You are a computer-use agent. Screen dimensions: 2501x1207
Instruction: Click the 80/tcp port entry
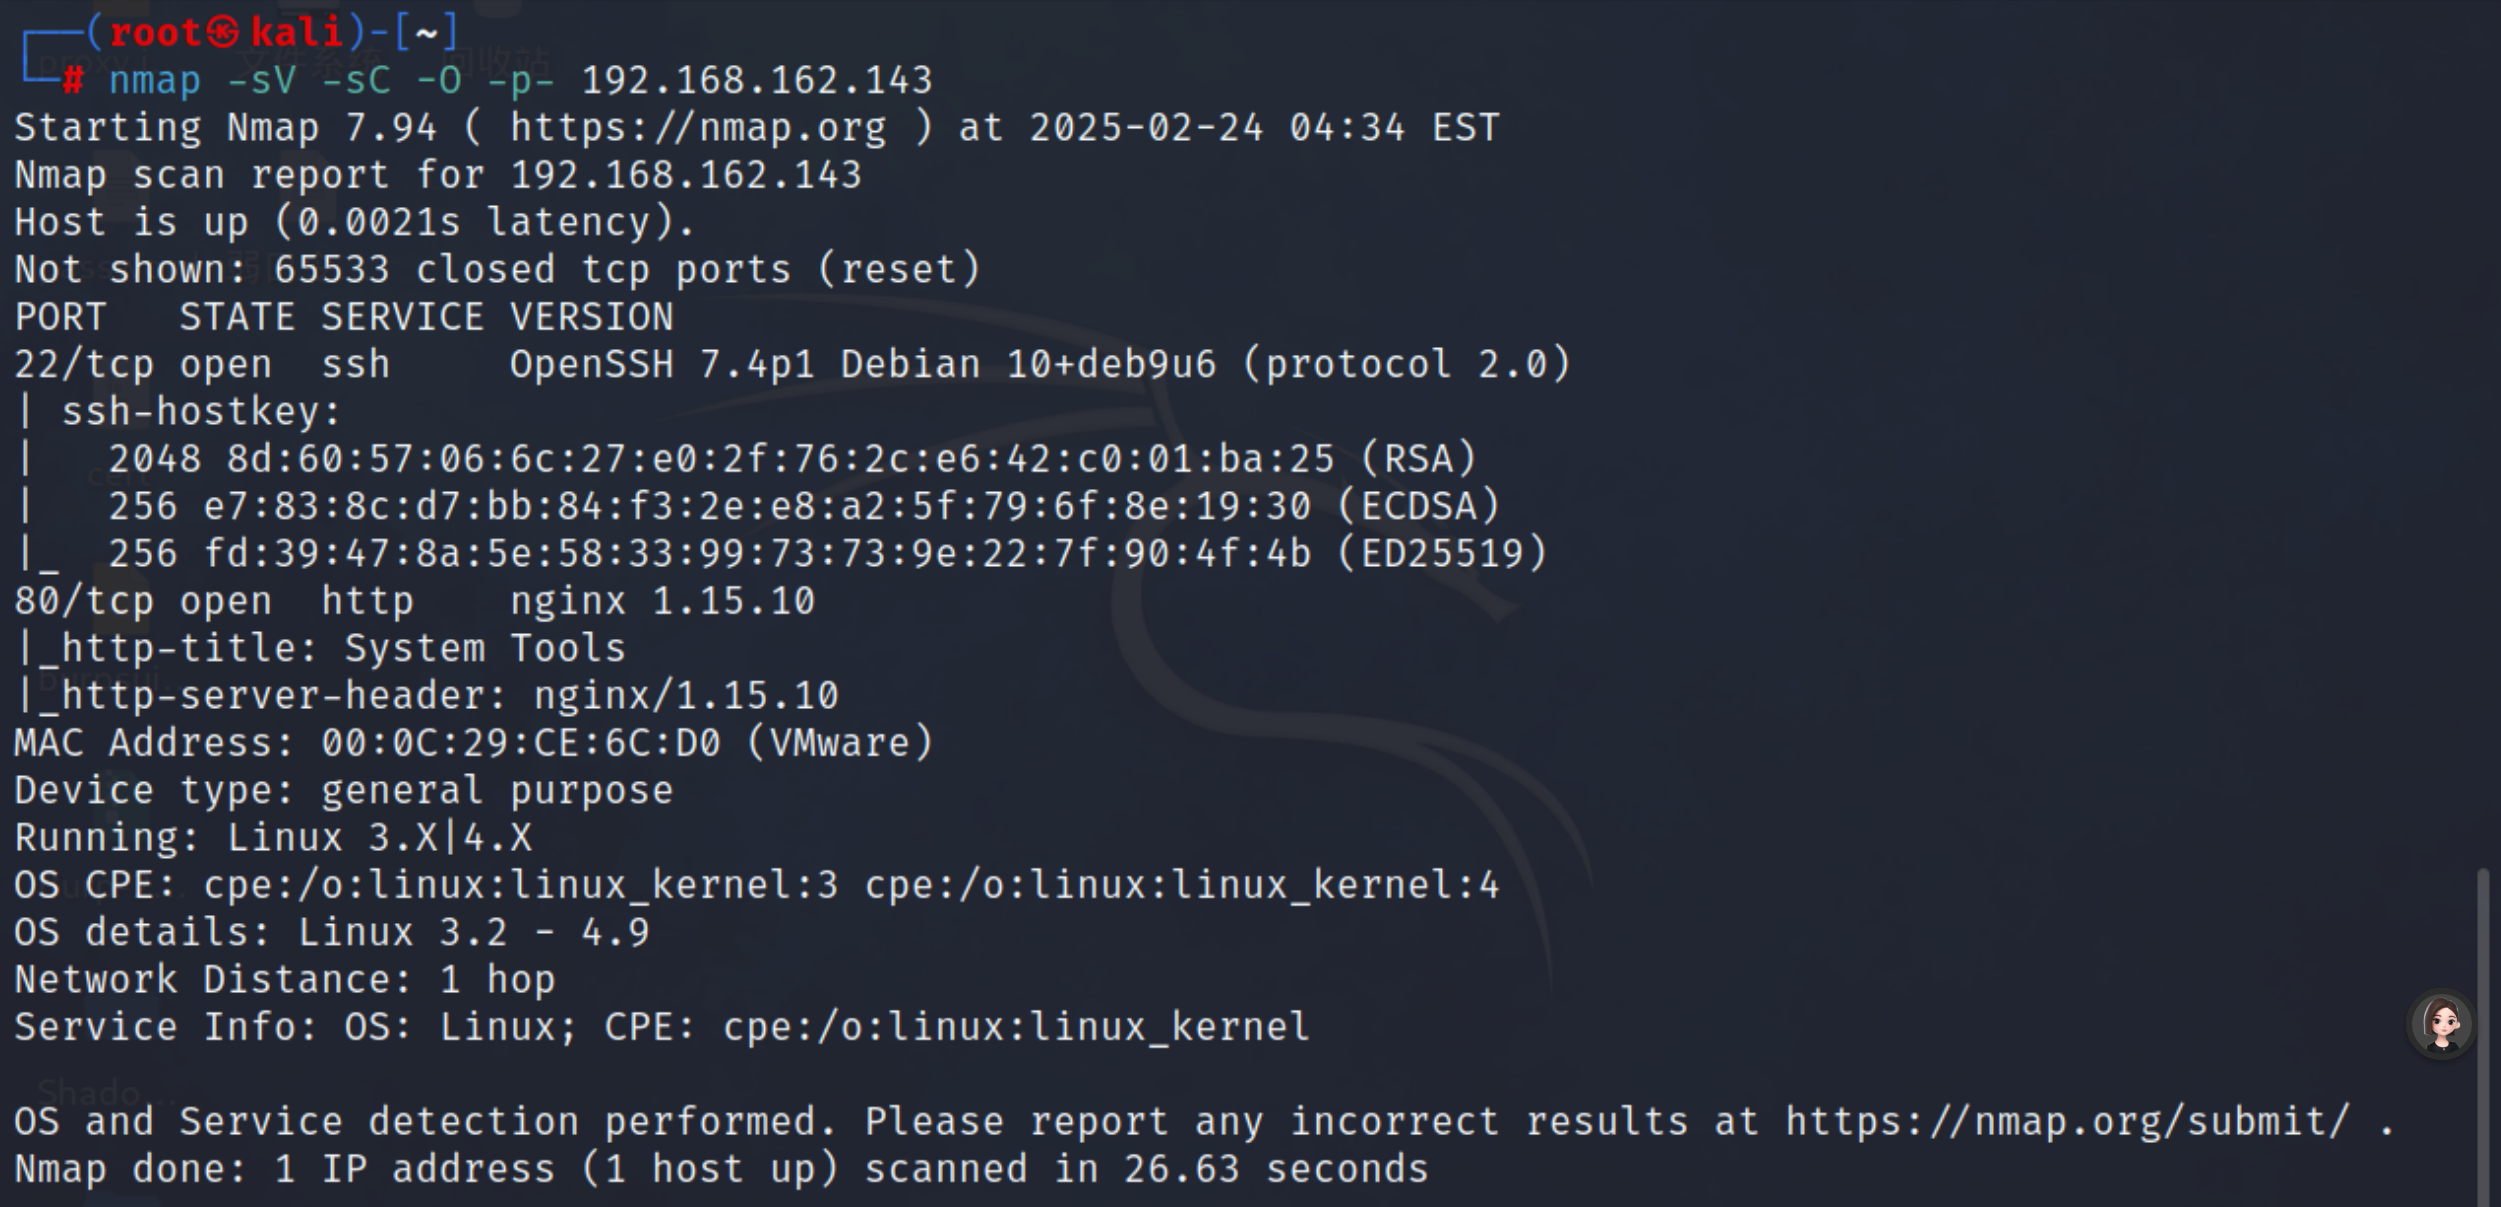click(x=84, y=602)
